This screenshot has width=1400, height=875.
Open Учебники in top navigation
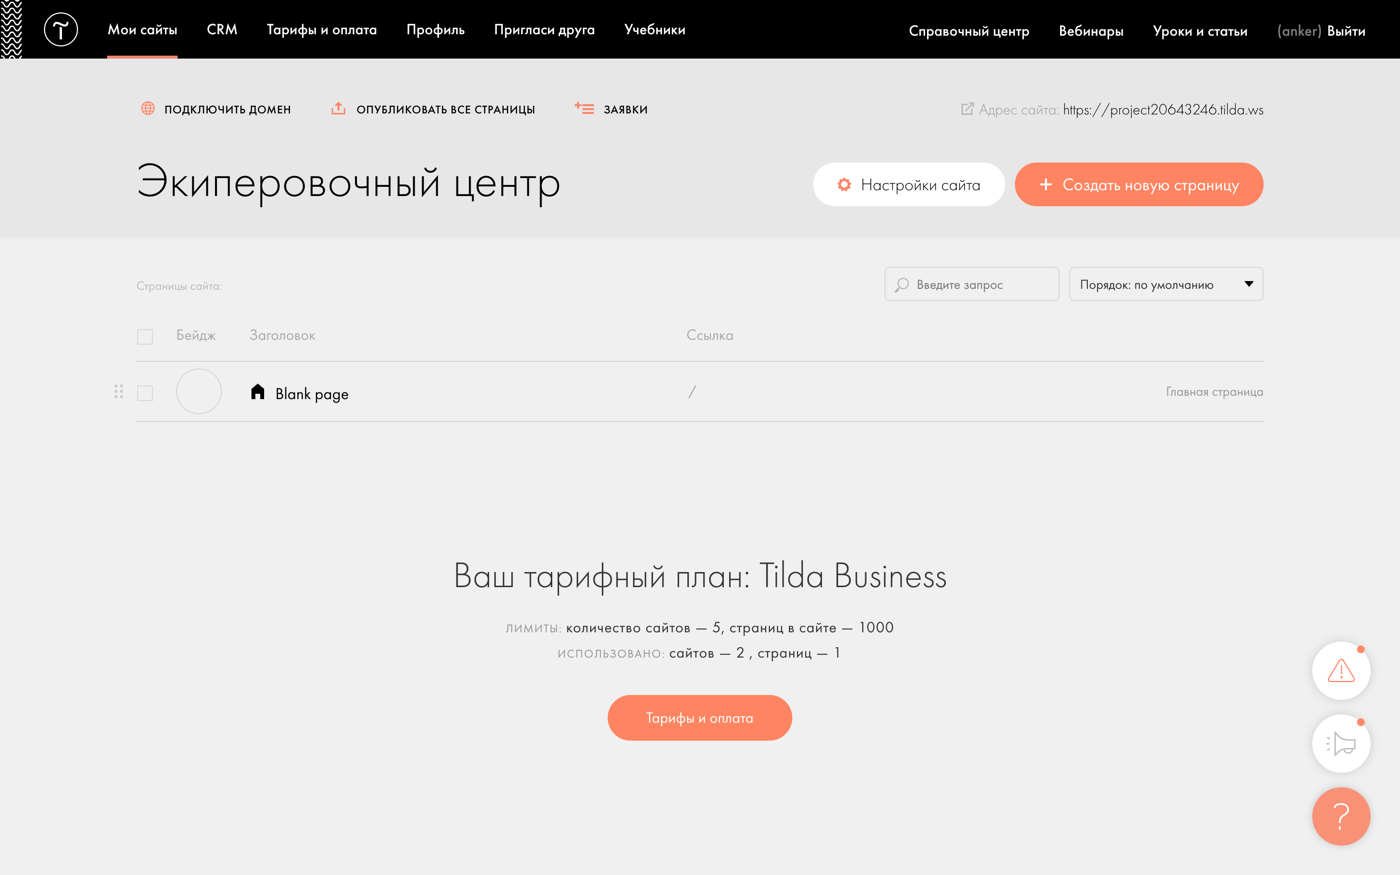655,30
